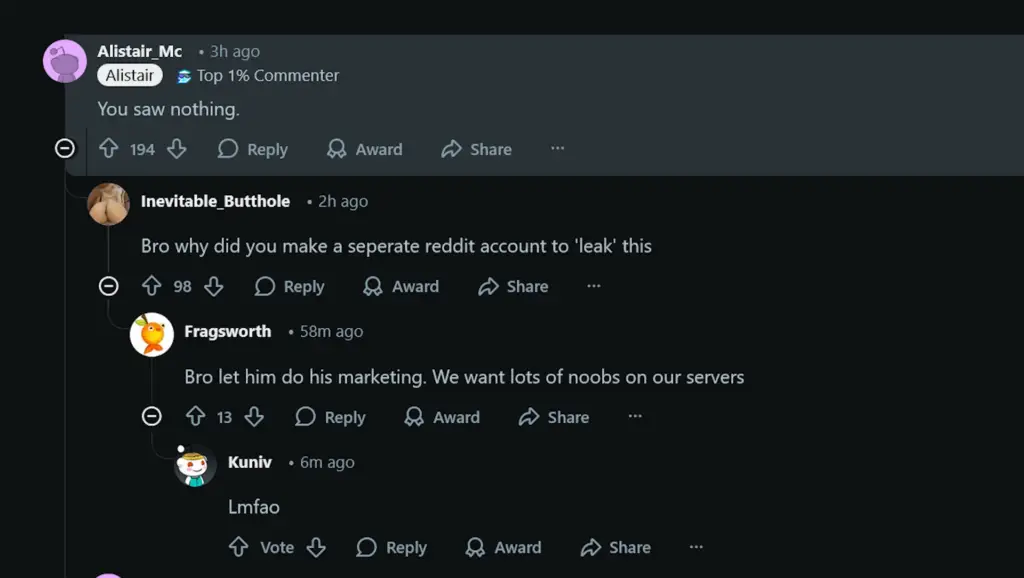Open the overflow menu on Alistair_Mc's comment
Screen dimensions: 1024x578
(x=556, y=148)
